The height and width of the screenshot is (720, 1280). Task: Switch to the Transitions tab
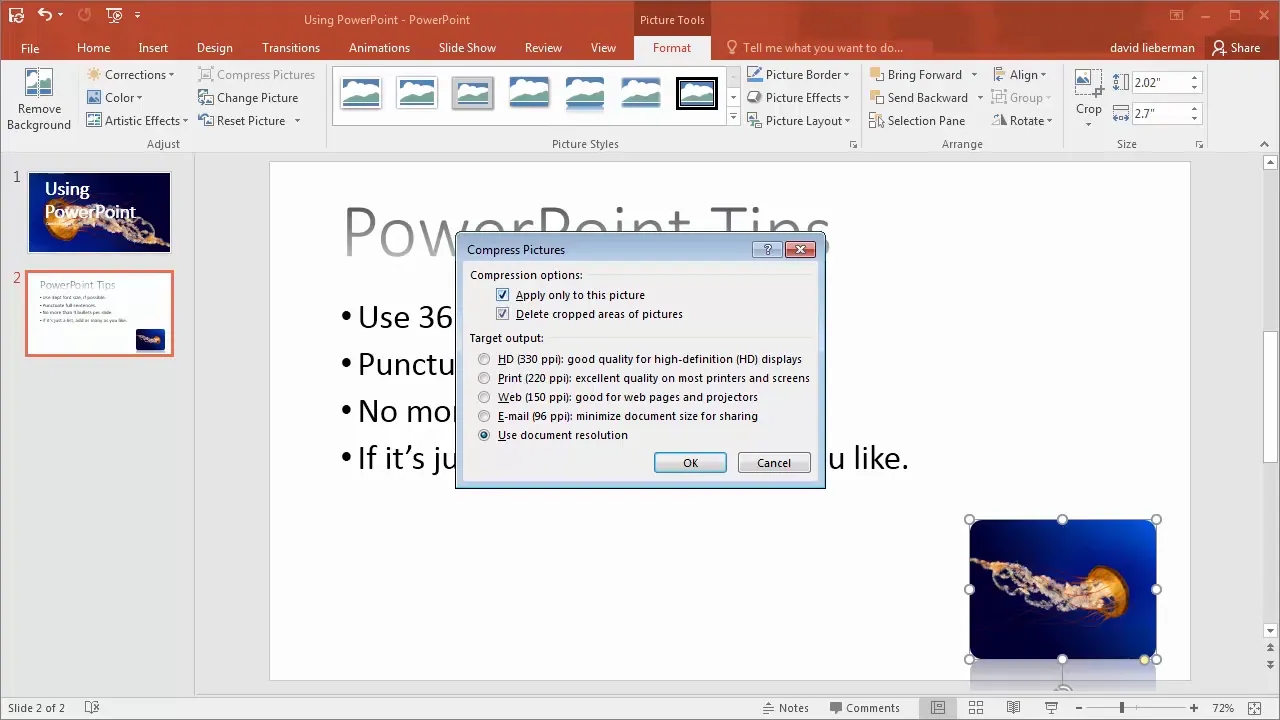[291, 48]
